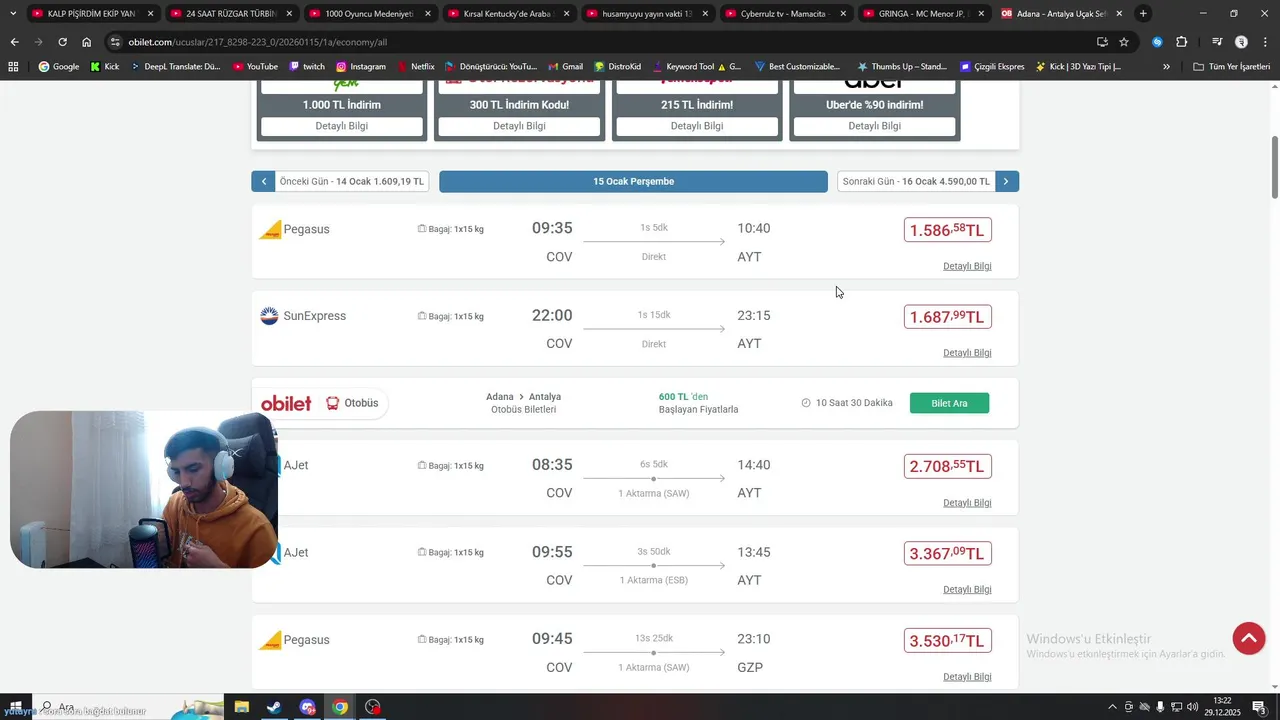1280x720 pixels.
Task: Click Sonraki Gün 16 Ocak button
Action: (928, 181)
